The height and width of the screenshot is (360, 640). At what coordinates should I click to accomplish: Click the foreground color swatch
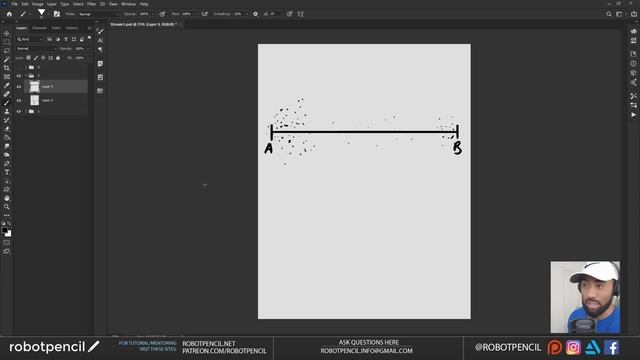point(4,230)
